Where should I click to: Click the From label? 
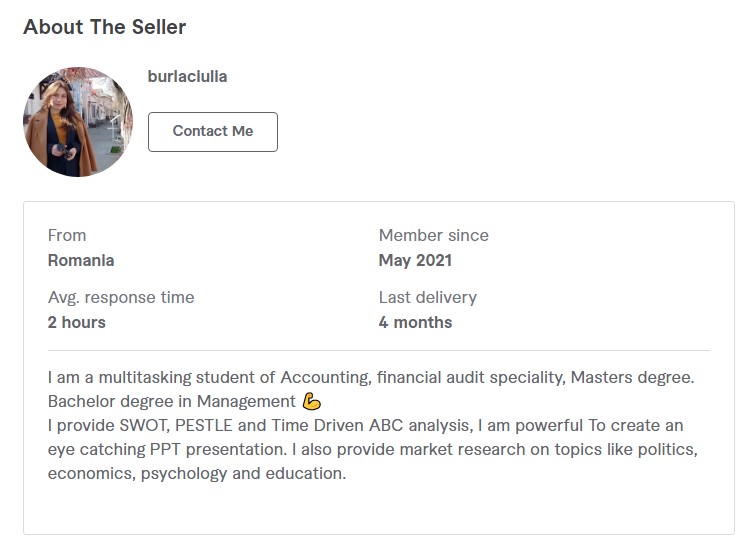point(67,235)
